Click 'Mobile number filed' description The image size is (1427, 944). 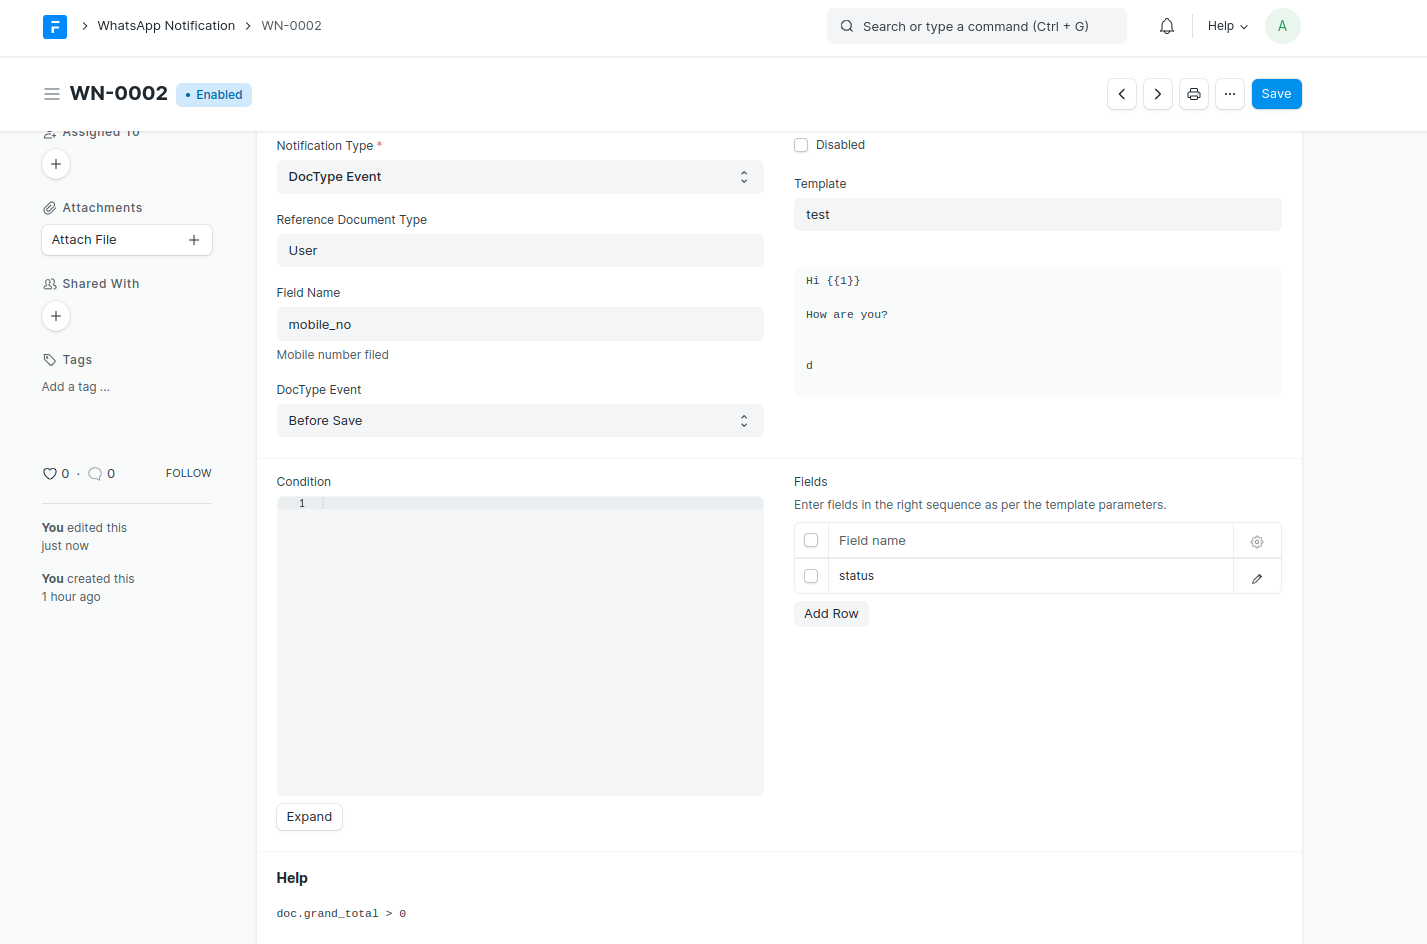333,355
